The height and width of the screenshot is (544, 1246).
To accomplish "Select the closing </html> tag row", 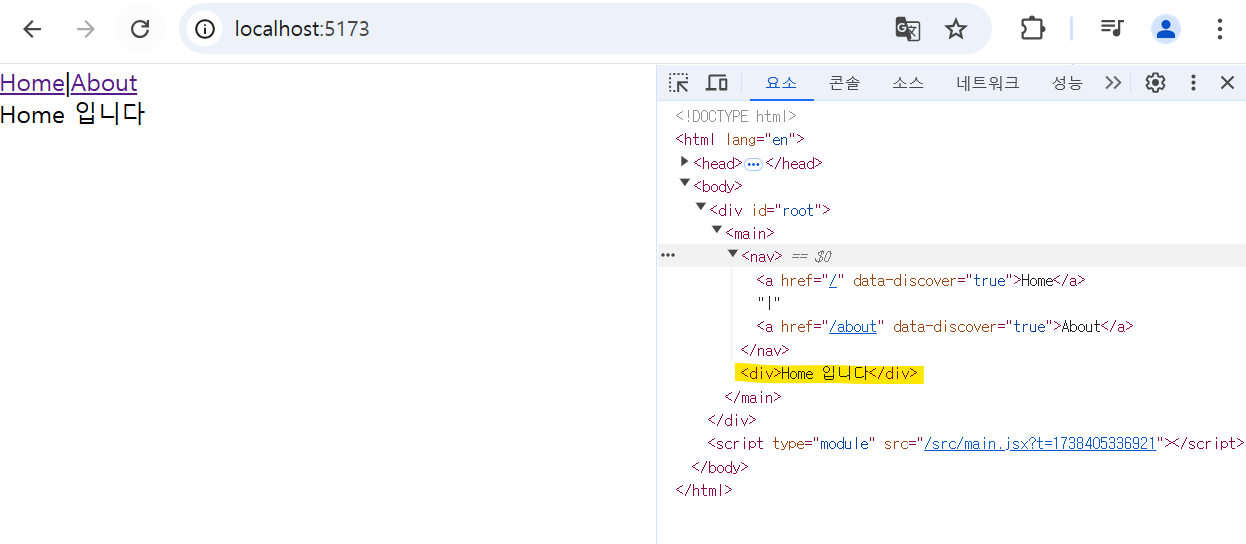I will [704, 490].
